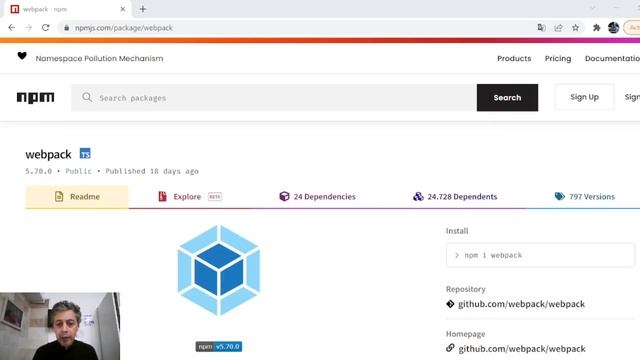The image size is (640, 360).
Task: Click the site padlock icon in address bar
Action: pyautogui.click(x=67, y=28)
